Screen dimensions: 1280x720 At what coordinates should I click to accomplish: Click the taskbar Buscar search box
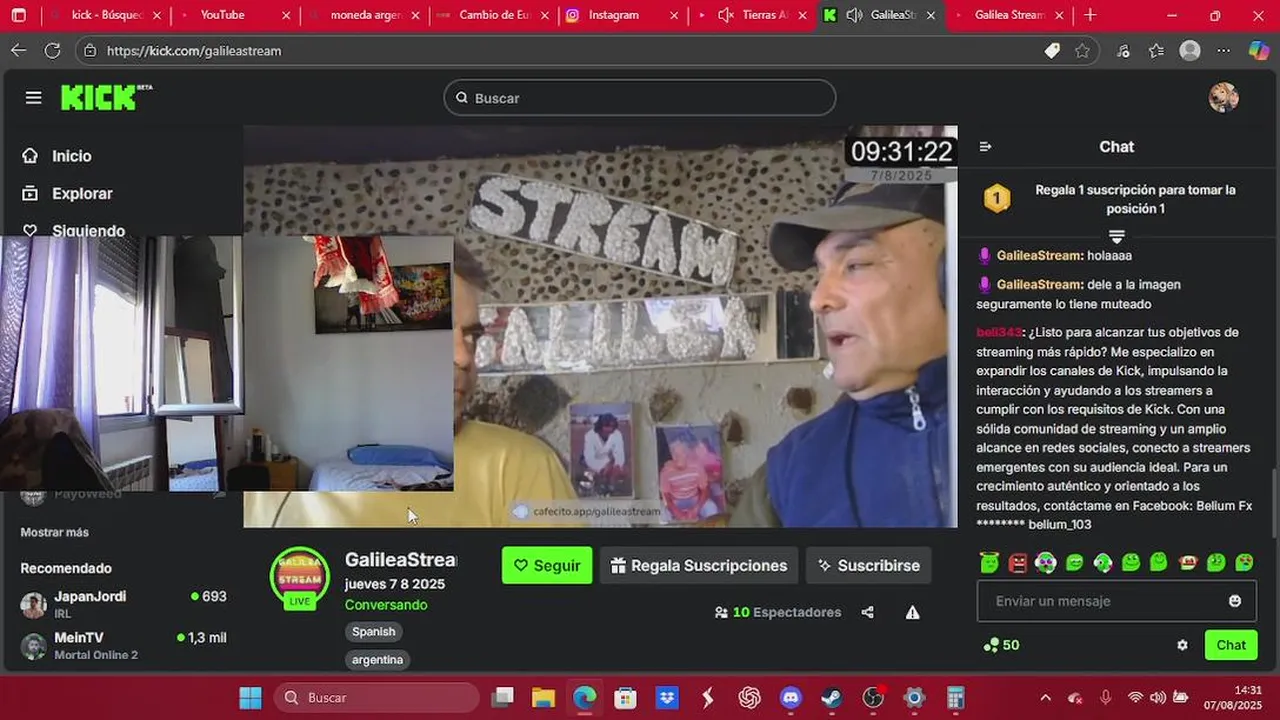[376, 697]
